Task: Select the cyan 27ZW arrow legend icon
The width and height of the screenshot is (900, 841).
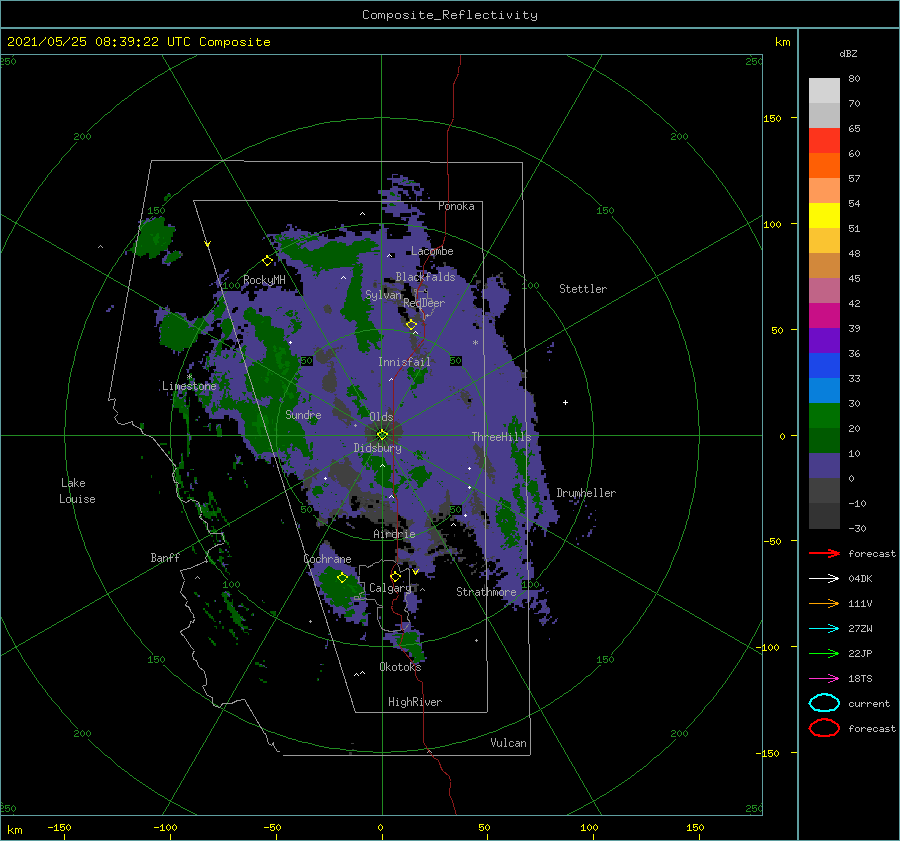Action: click(824, 629)
